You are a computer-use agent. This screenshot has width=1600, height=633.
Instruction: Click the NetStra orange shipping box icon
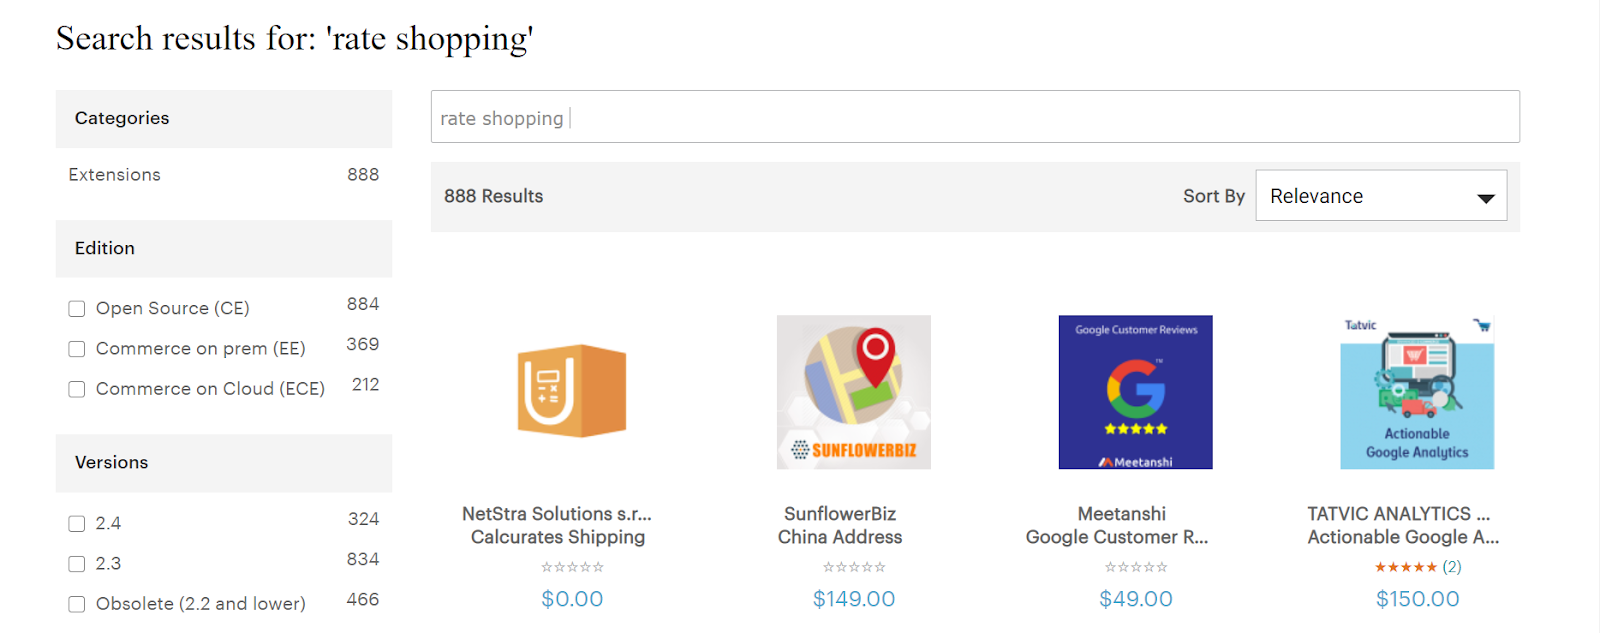pyautogui.click(x=572, y=391)
